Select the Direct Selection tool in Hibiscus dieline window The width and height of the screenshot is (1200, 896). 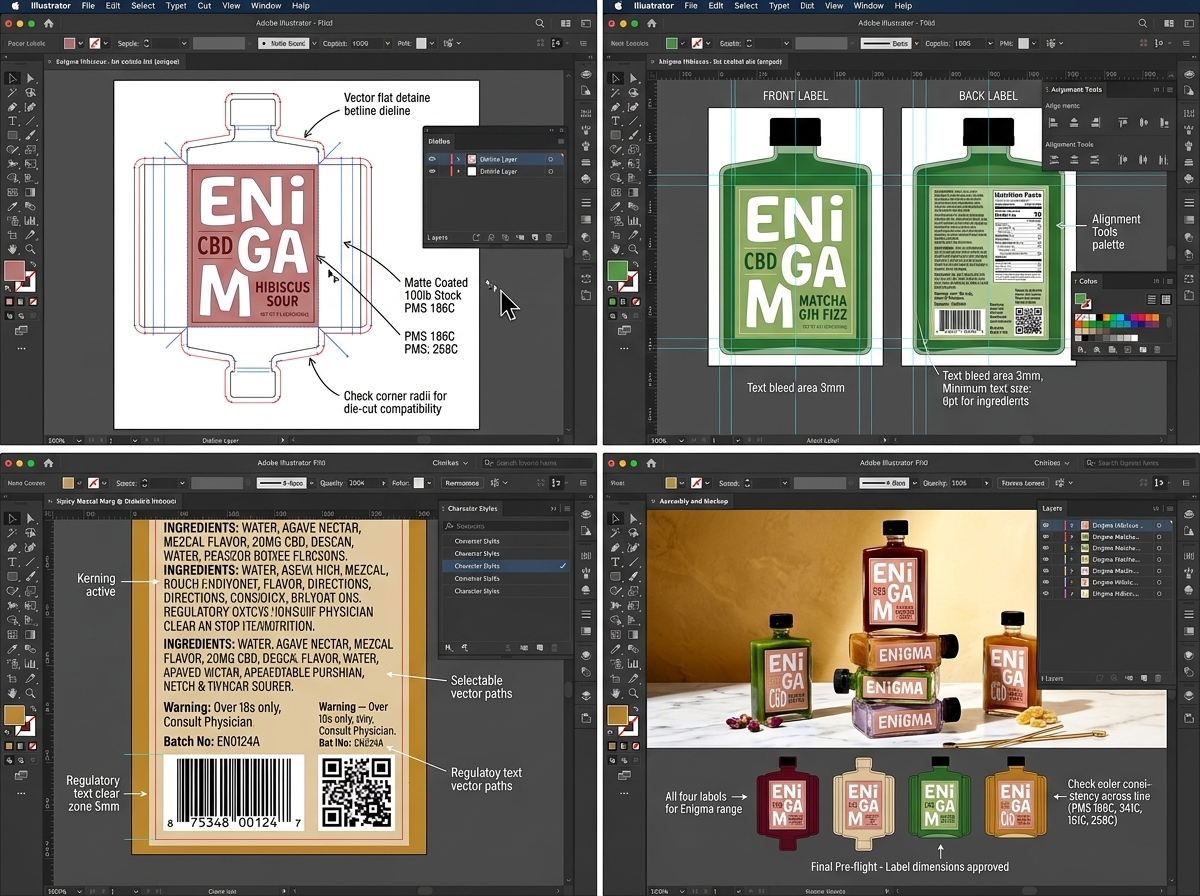click(30, 78)
